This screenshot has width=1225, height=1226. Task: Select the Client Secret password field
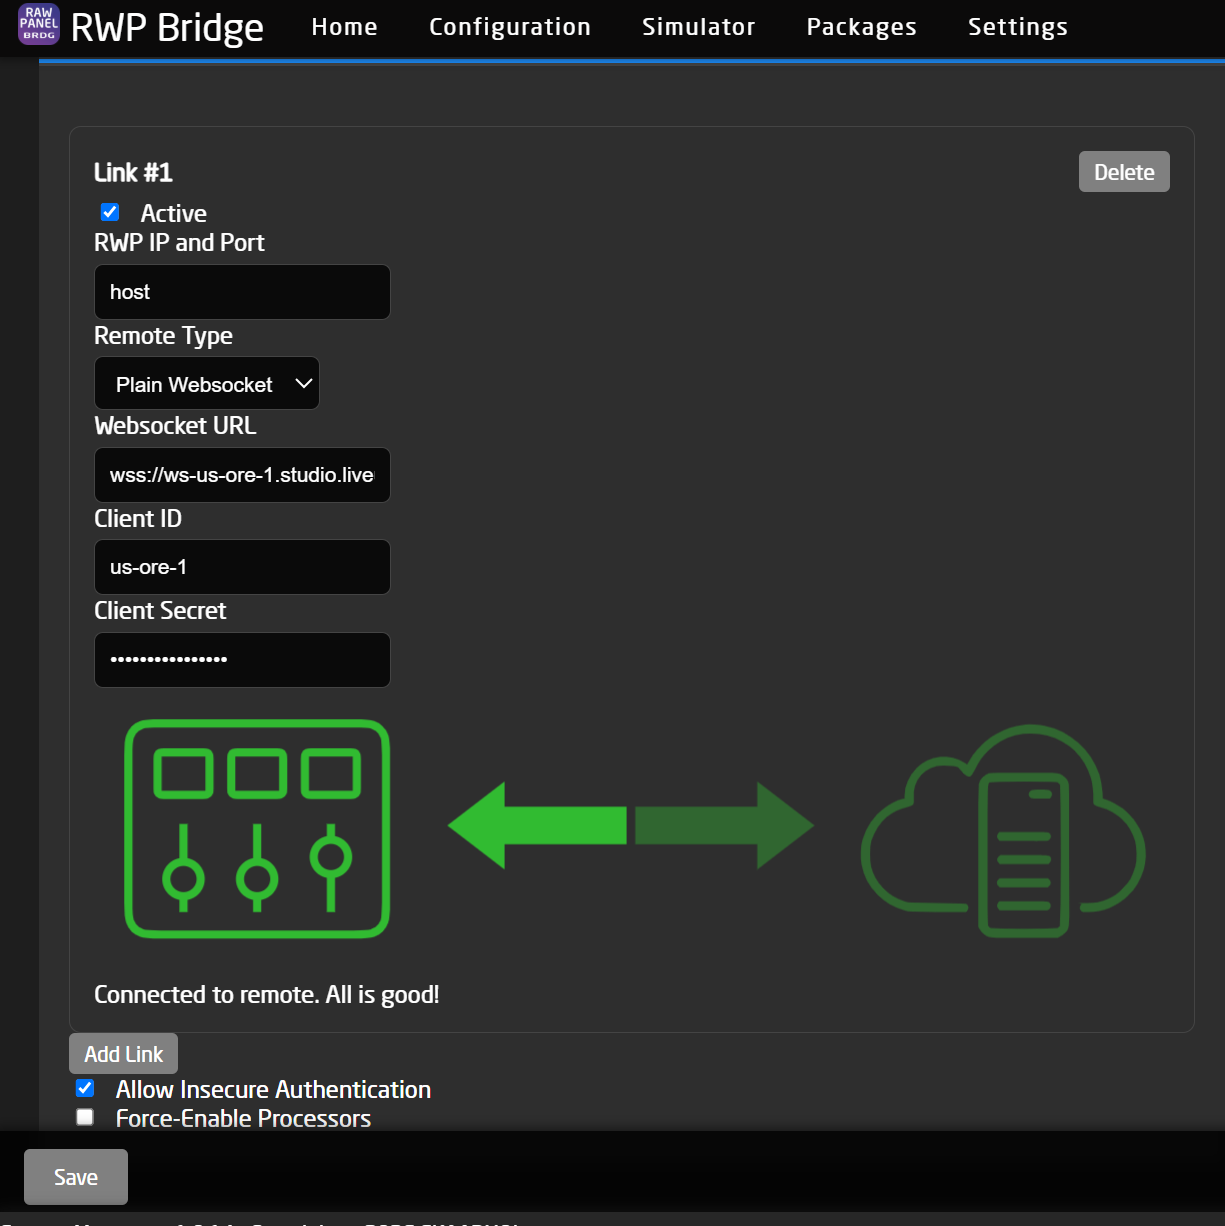242,660
